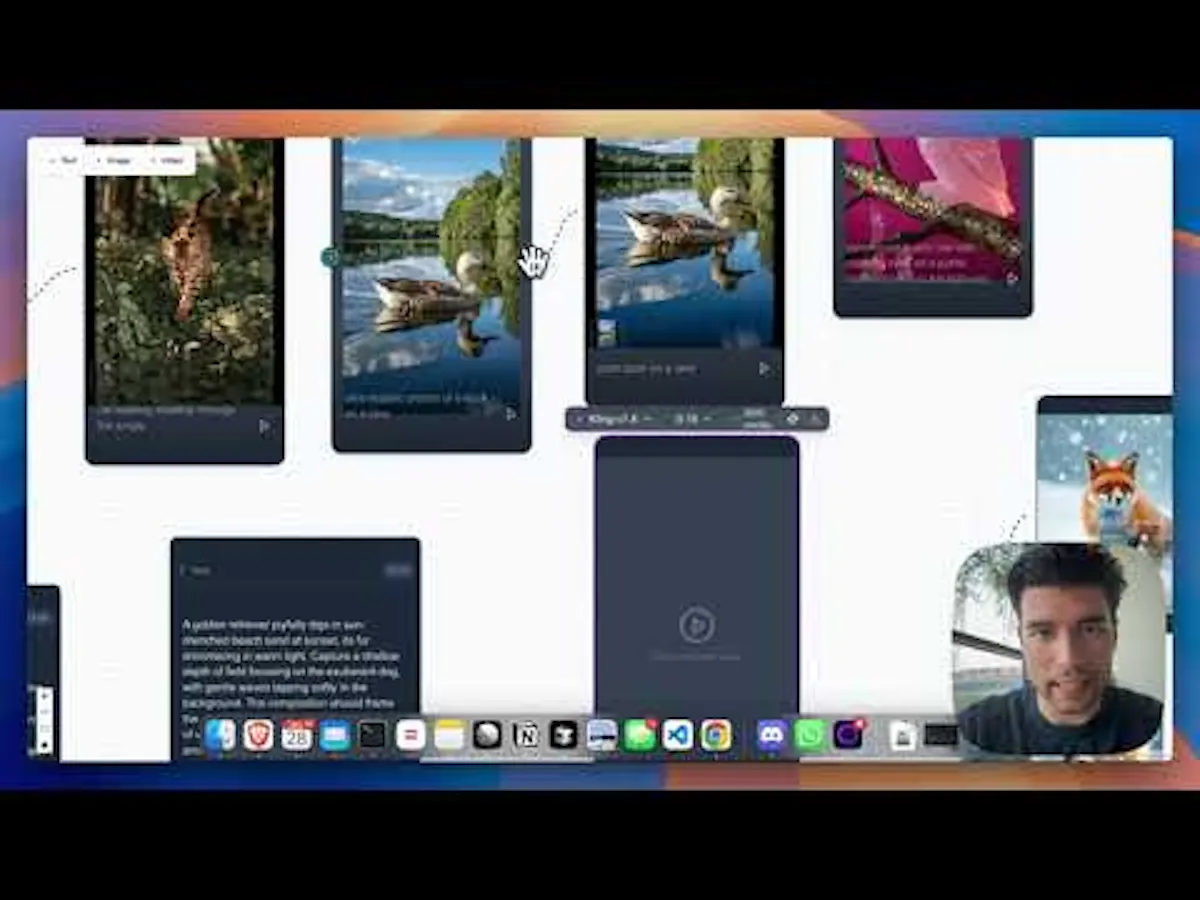Play the pink leaves video card
Screen dimensions: 1200x900
(1011, 278)
